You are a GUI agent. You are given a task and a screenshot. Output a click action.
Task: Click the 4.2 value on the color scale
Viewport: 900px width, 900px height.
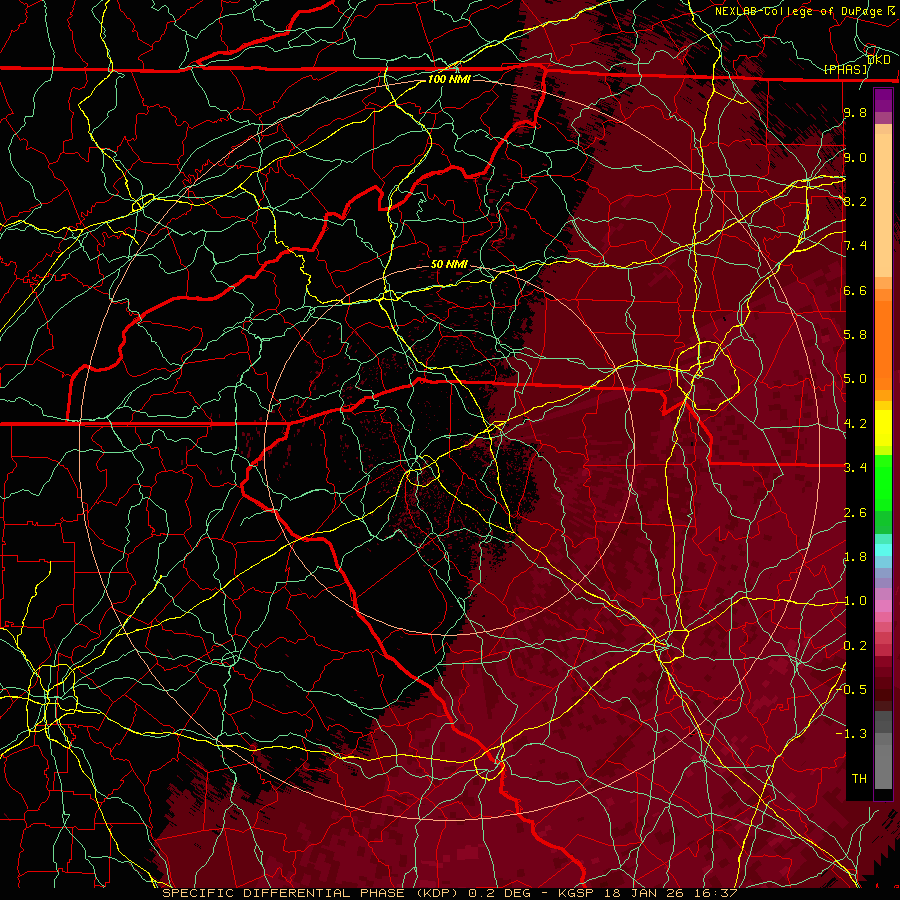855,424
